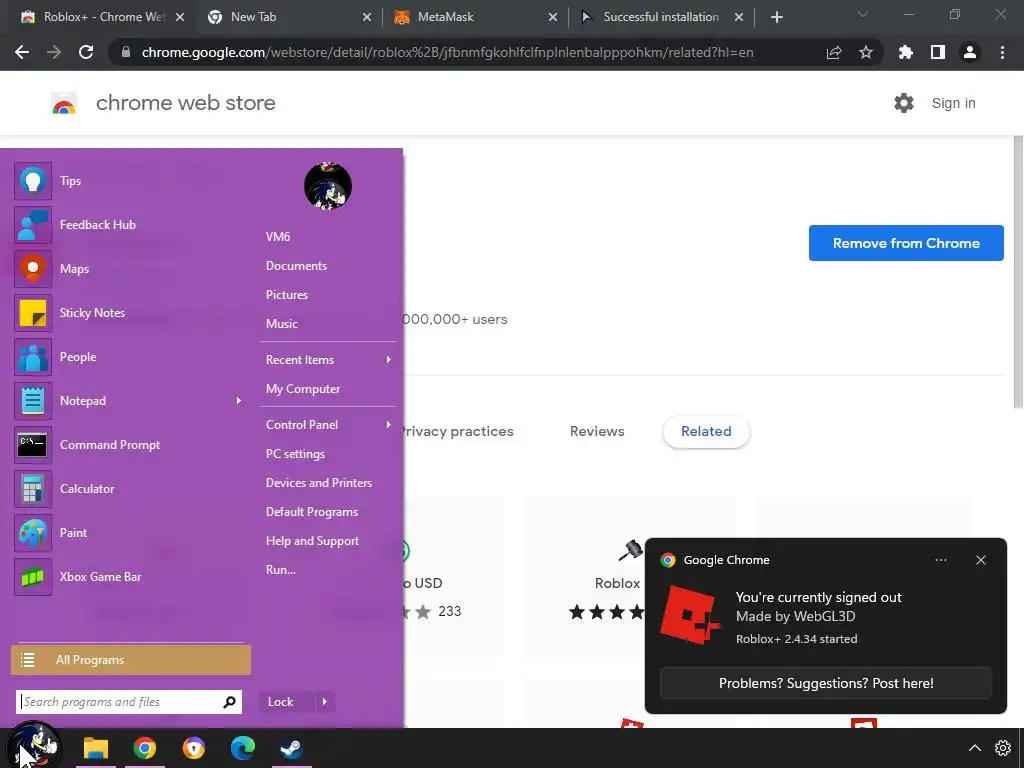Open My Computer from start menu
This screenshot has width=1024, height=768.
[303, 389]
